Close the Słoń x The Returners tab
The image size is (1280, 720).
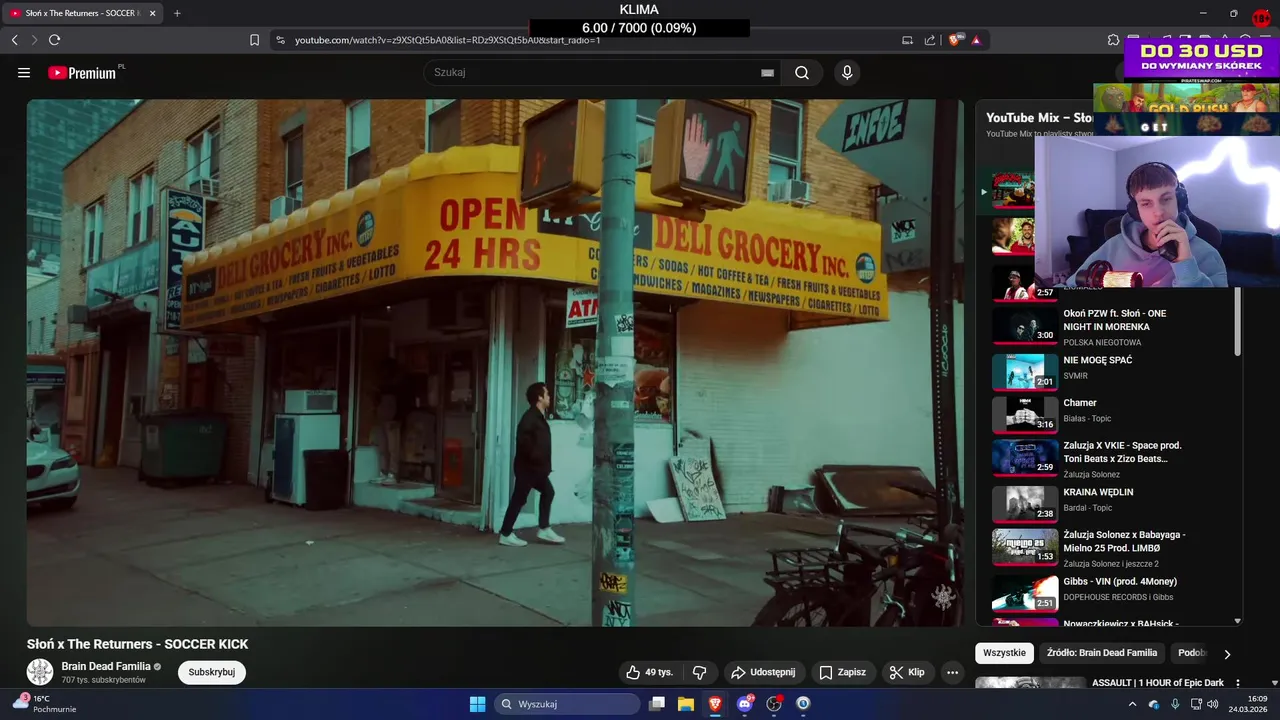152,13
